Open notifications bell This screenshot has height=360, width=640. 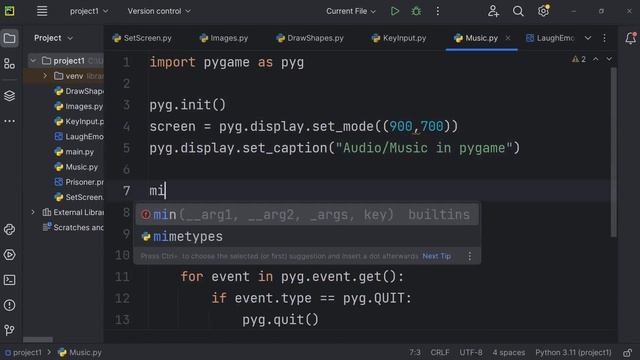point(630,38)
